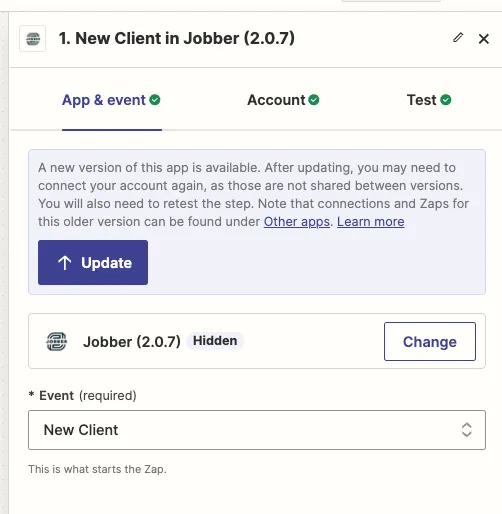Viewport: 502px width, 514px height.
Task: Click the green check next to Account
Action: coord(314,100)
